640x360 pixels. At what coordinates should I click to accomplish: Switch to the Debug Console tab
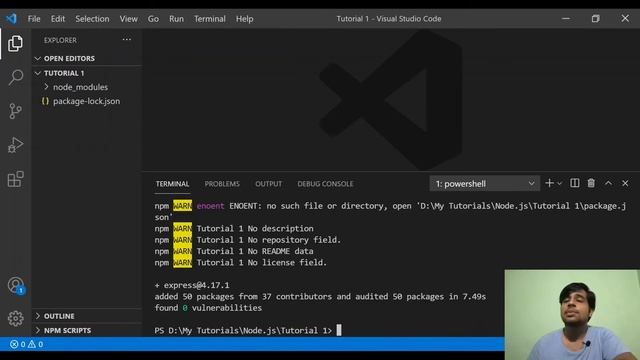tap(325, 184)
